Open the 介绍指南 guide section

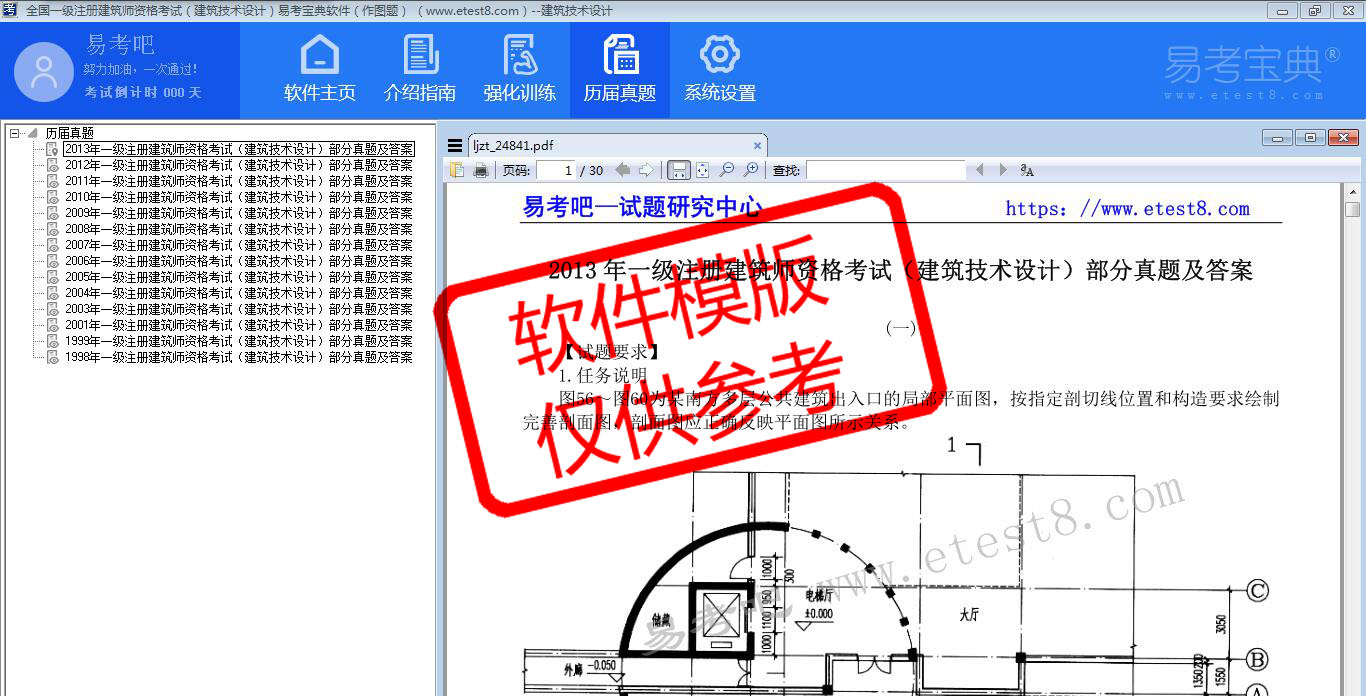coord(420,69)
